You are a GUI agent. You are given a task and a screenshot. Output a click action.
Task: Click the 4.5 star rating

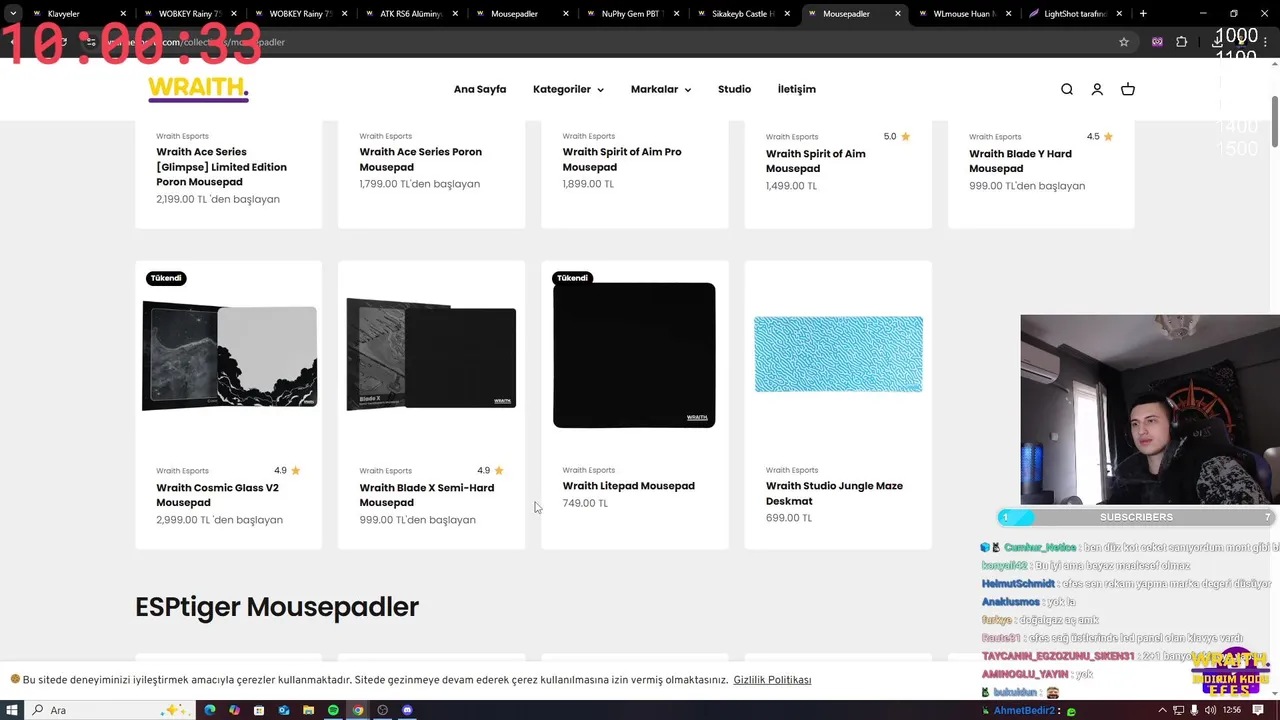point(1100,137)
